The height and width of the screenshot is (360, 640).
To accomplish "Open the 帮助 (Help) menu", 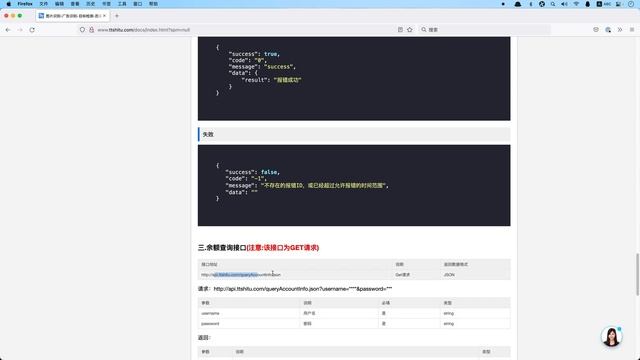I will (153, 4).
